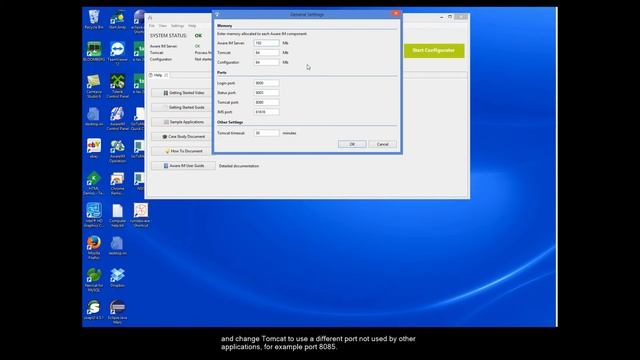The width and height of the screenshot is (640, 360).
Task: Click the Detailed documentation text
Action: [x=239, y=166]
